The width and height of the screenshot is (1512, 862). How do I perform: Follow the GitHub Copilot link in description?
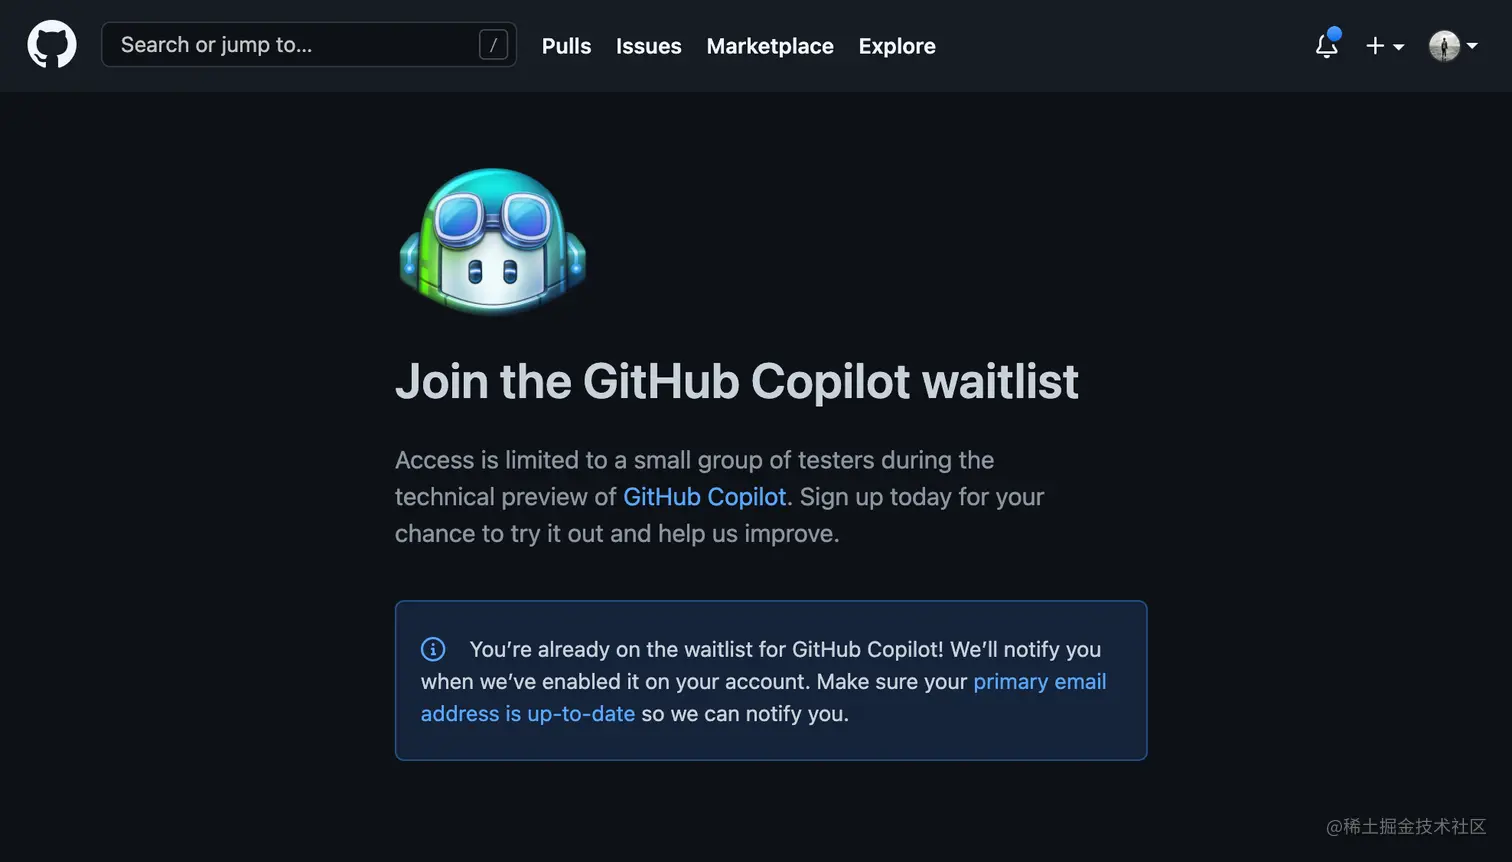click(x=704, y=497)
